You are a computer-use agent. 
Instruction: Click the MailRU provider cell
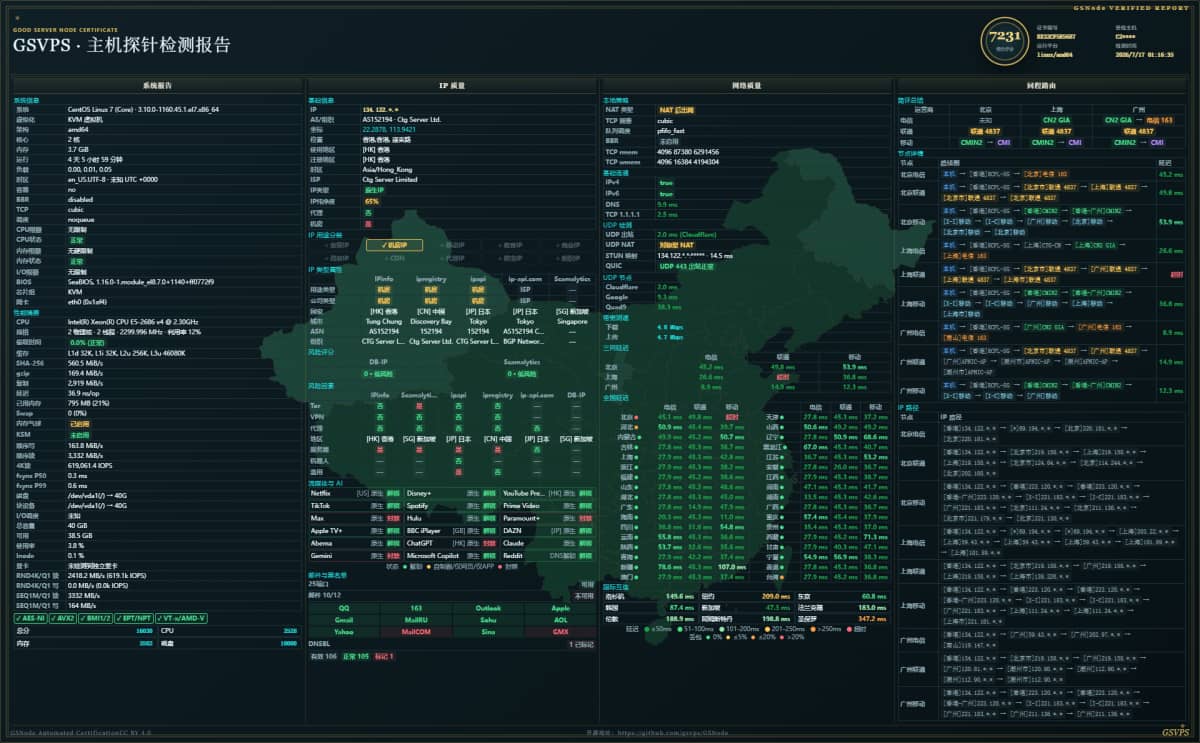(x=416, y=620)
